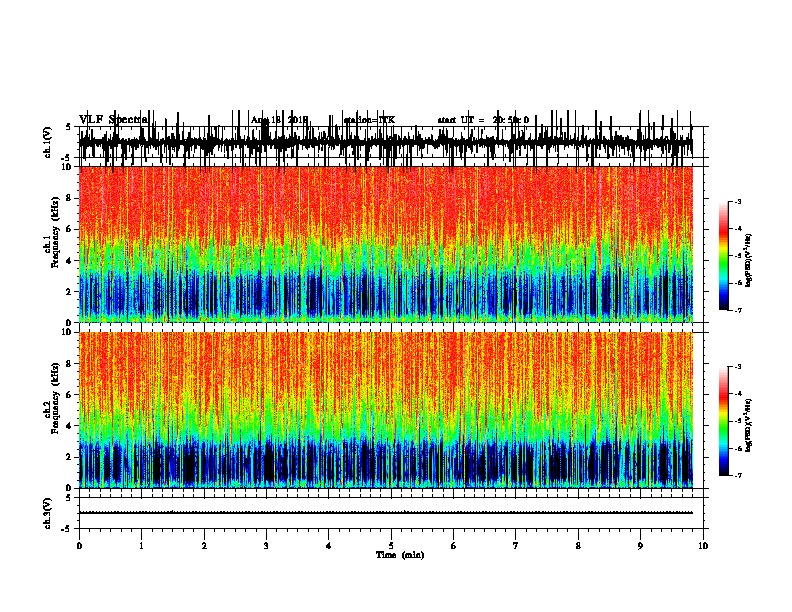Click inside the ch.2 spectrogram panel
Image resolution: width=792 pixels, height=612 pixels.
(x=386, y=410)
